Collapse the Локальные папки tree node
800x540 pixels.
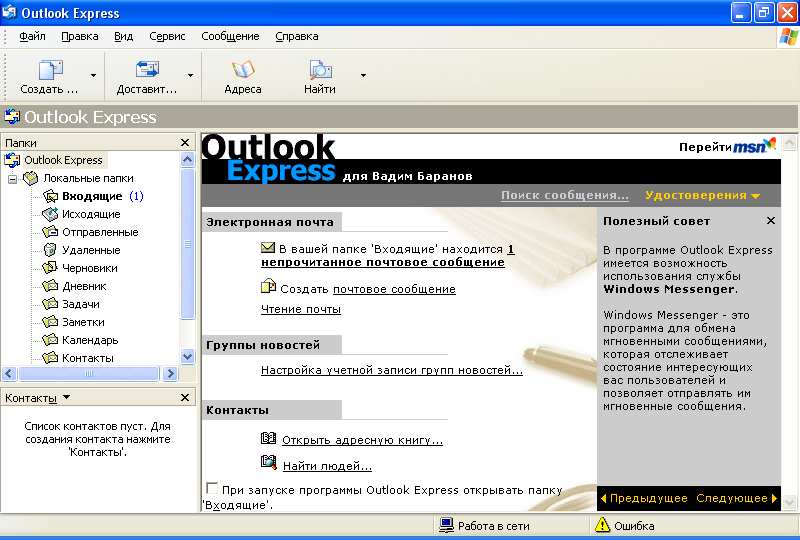[13, 179]
